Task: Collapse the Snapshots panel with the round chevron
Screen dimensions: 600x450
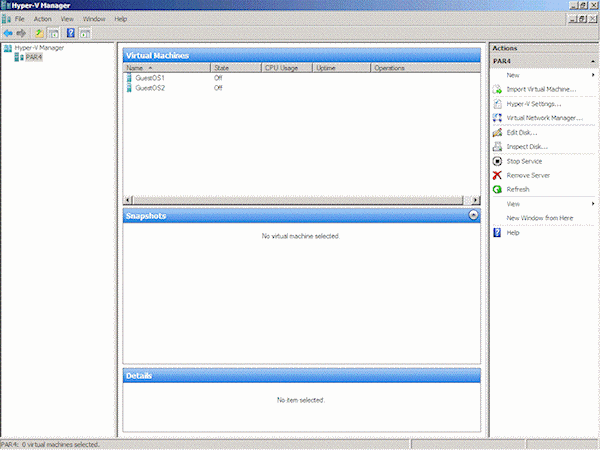Action: (x=473, y=215)
